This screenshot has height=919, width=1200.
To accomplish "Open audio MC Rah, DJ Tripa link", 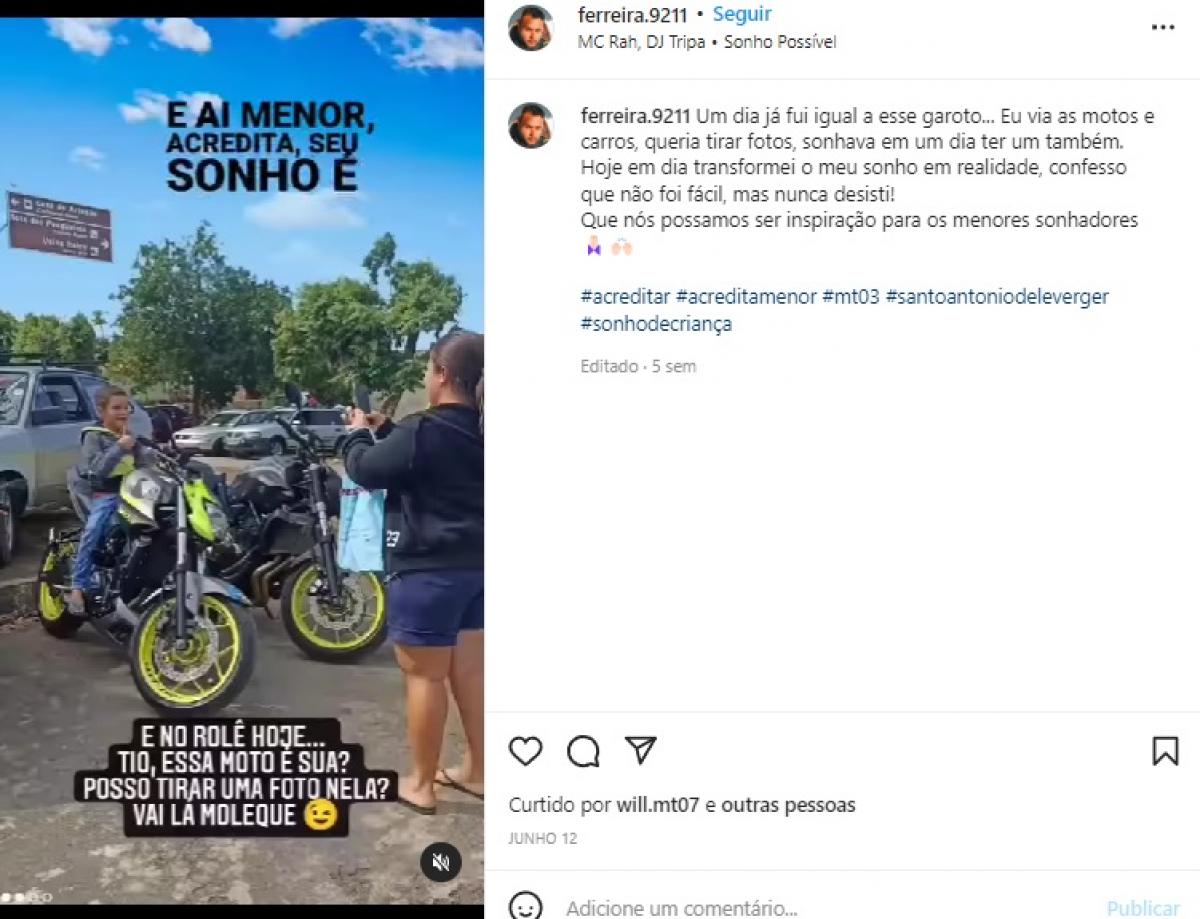I will (642, 42).
